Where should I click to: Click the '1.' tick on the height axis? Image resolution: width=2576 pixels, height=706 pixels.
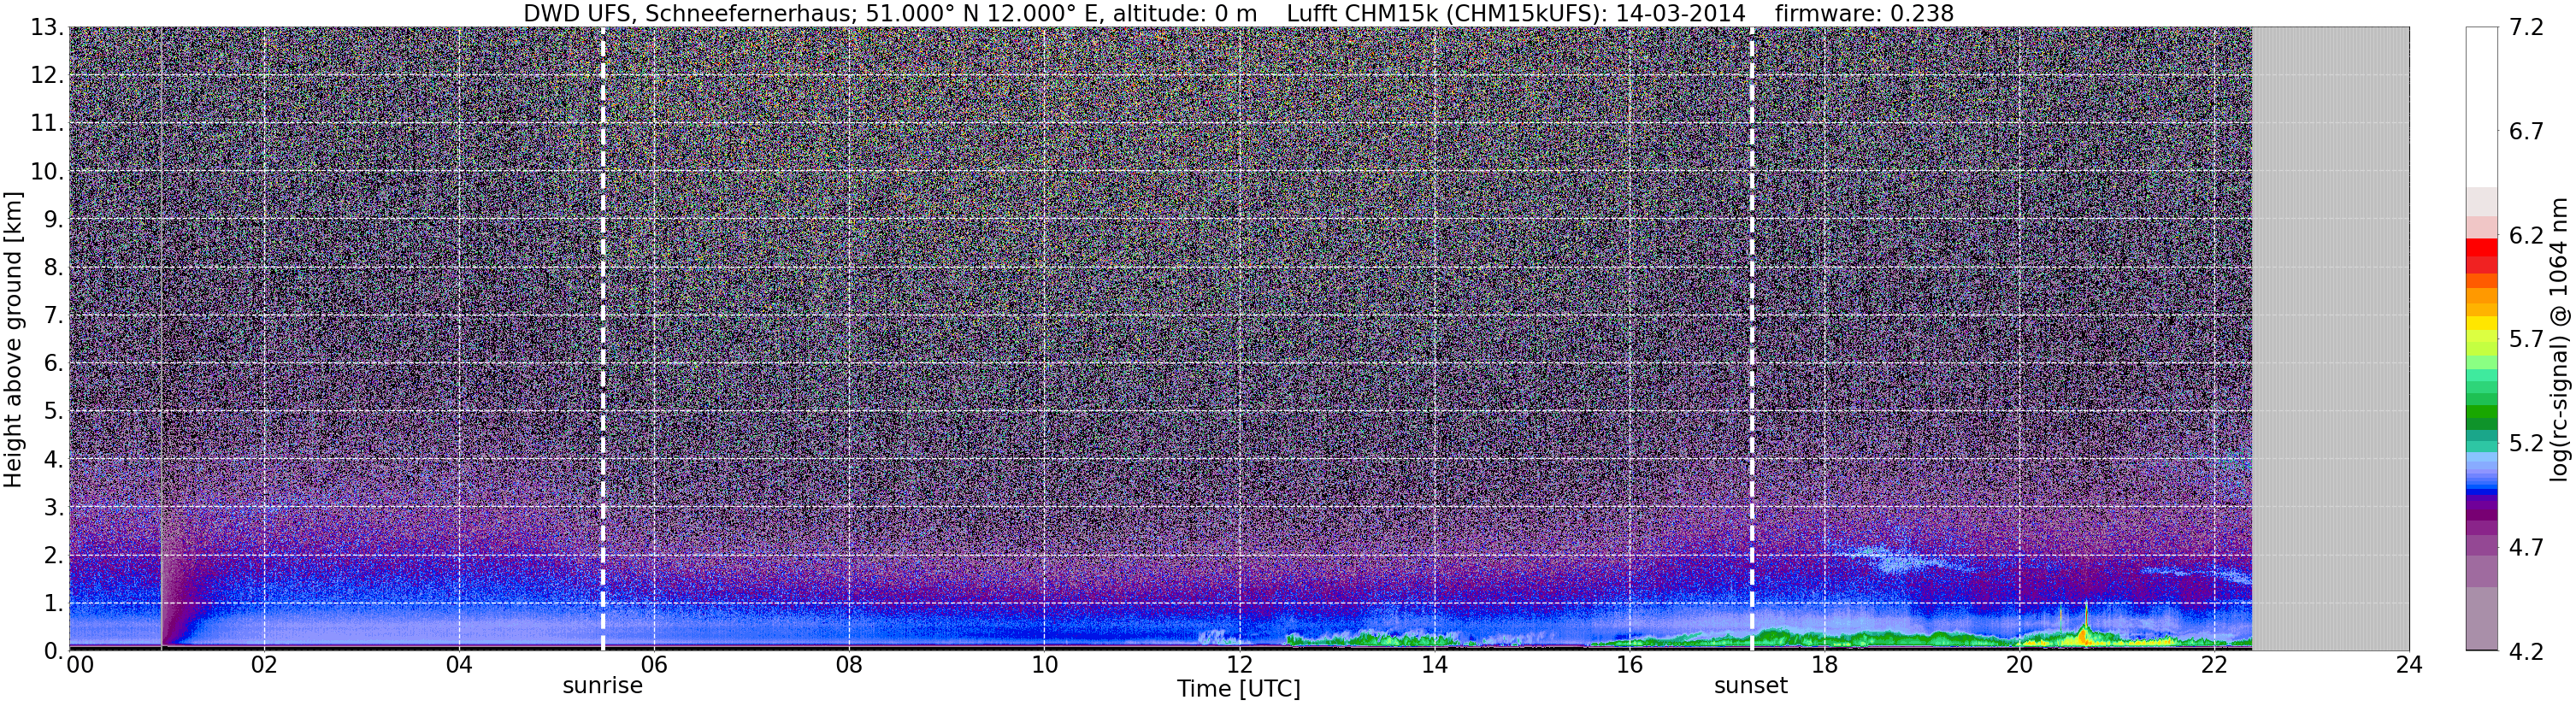[52, 603]
